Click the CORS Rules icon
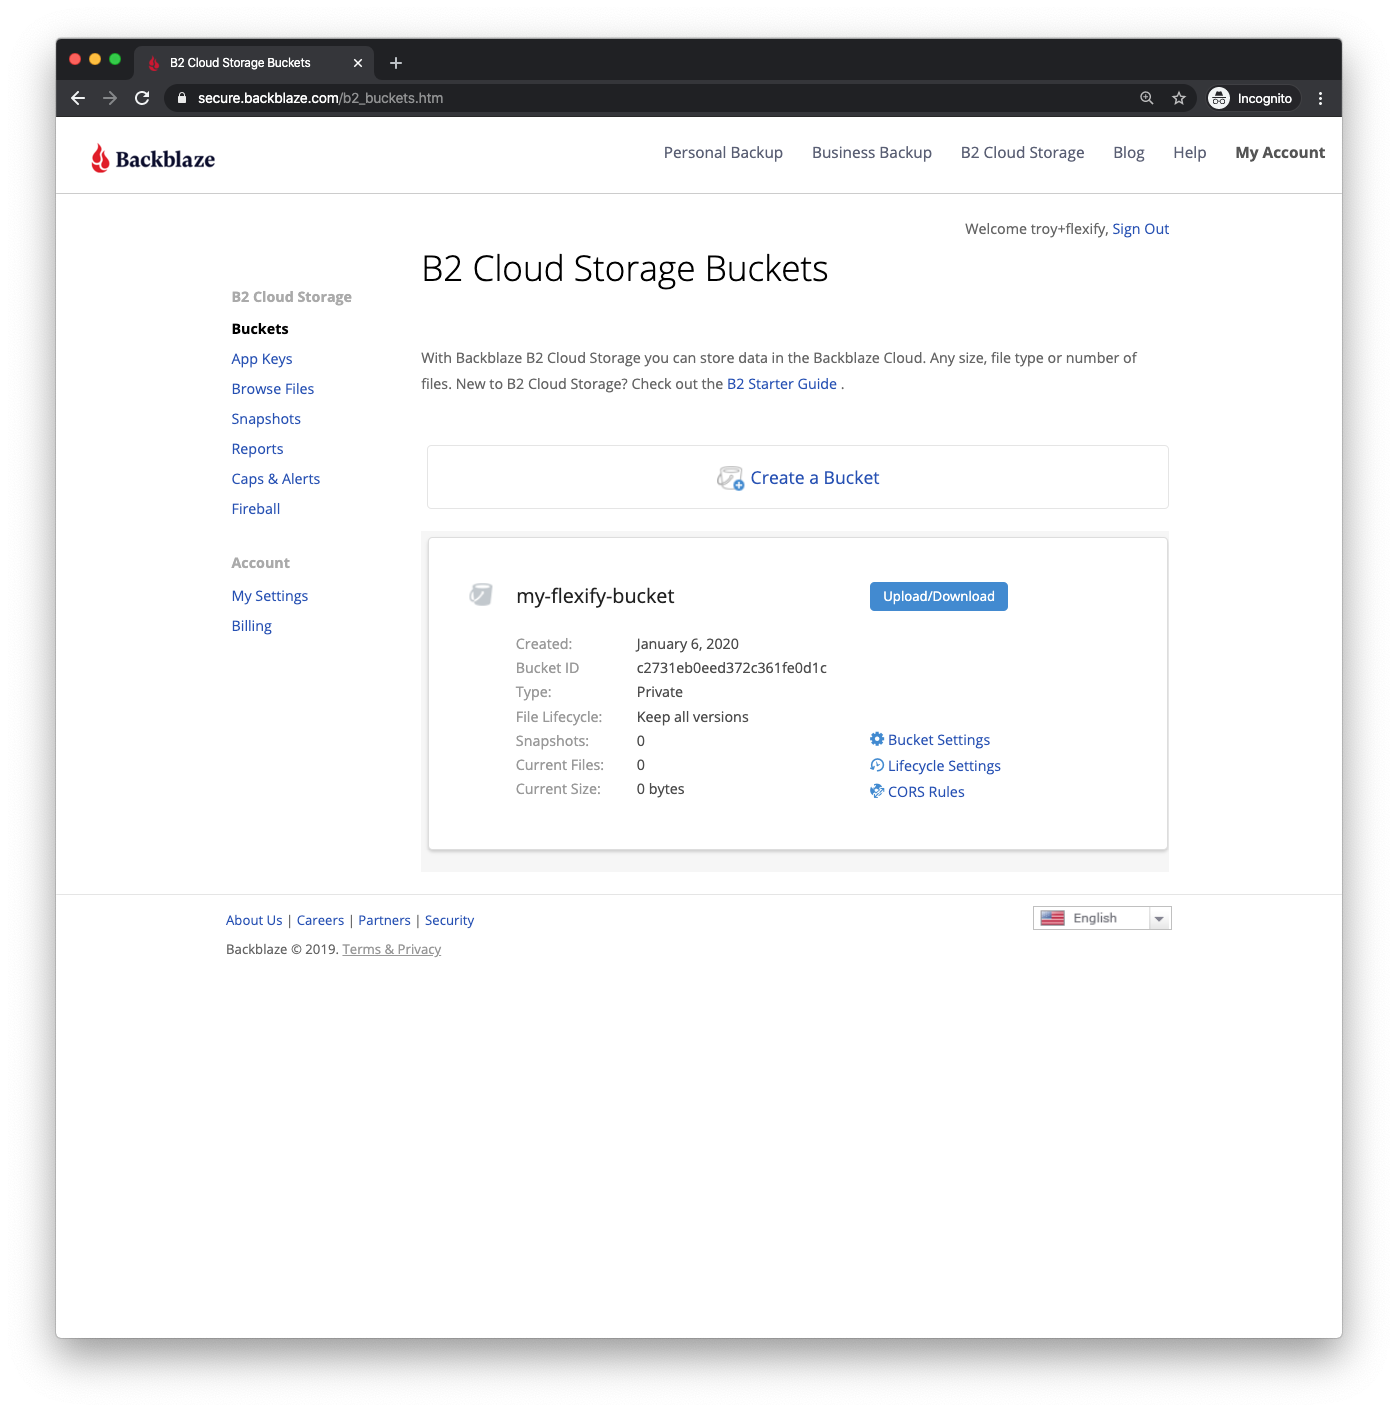The width and height of the screenshot is (1398, 1412). pyautogui.click(x=877, y=791)
